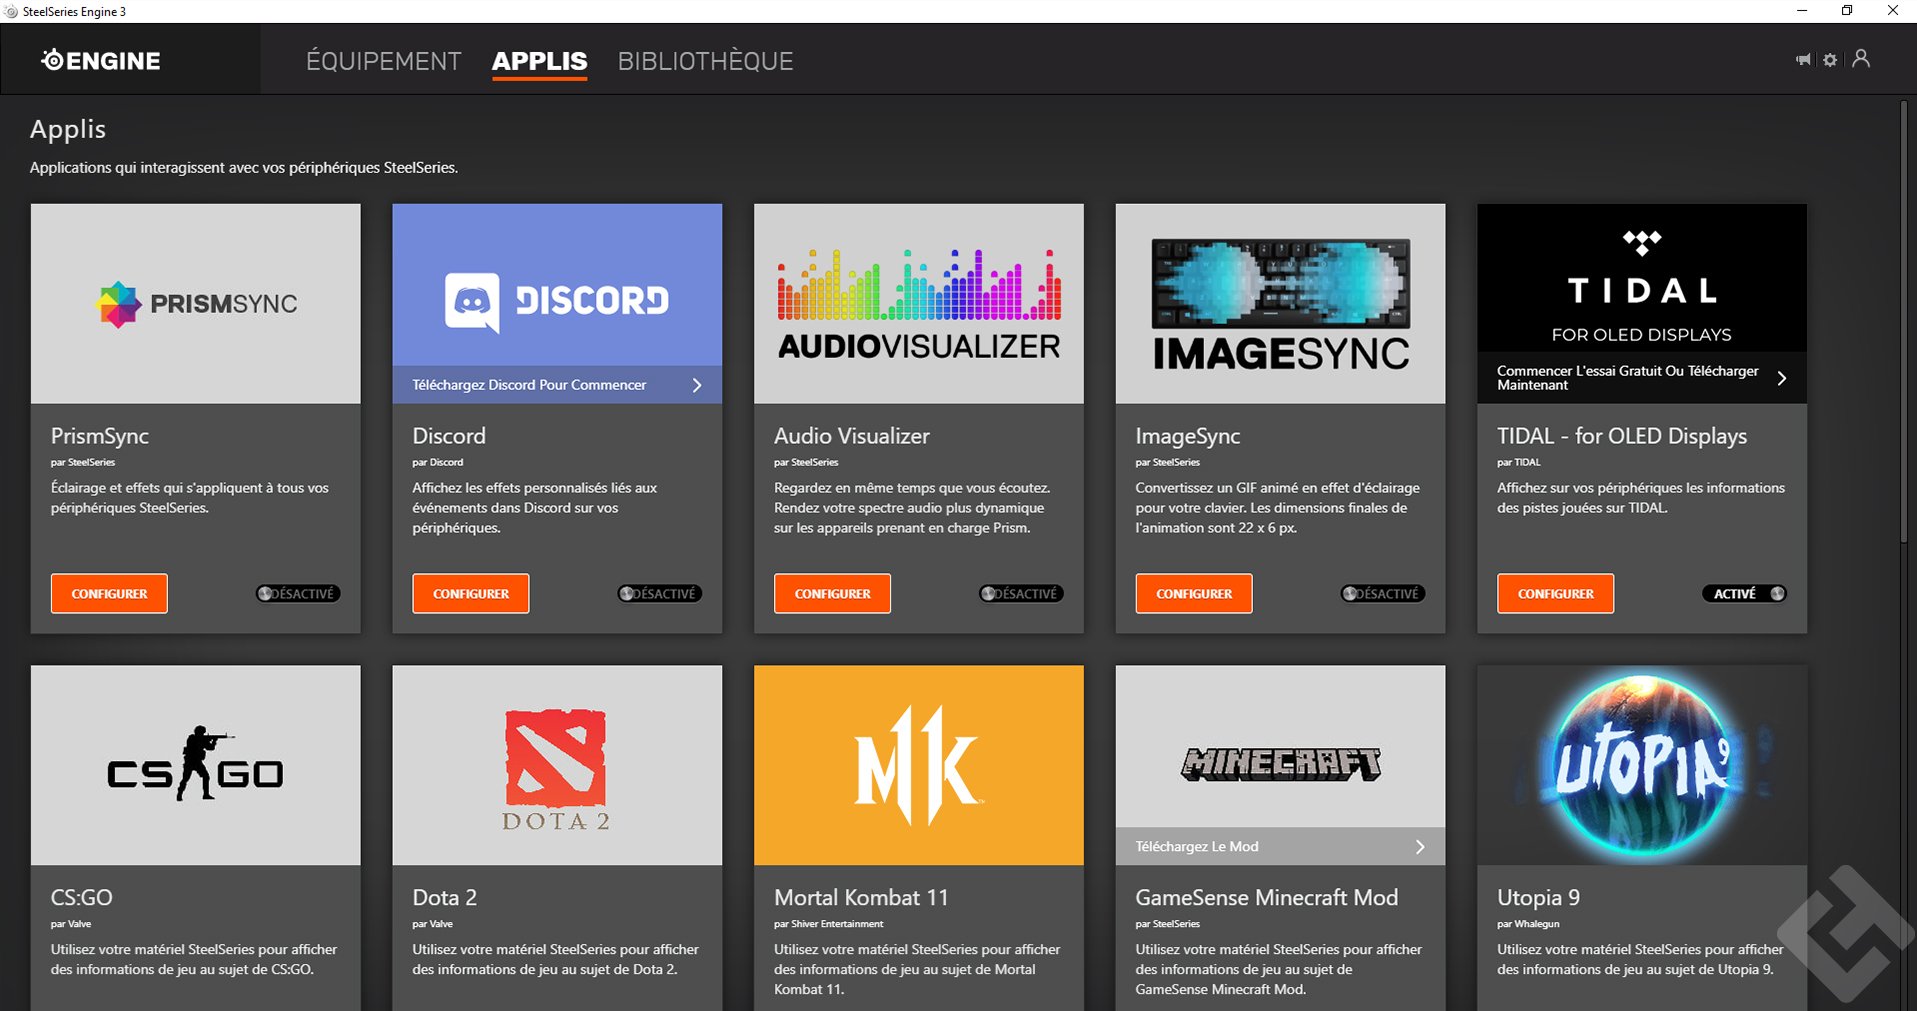Viewport: 1917px width, 1011px height.
Task: Click the "par Shiver Entertainment" text
Action: point(829,924)
